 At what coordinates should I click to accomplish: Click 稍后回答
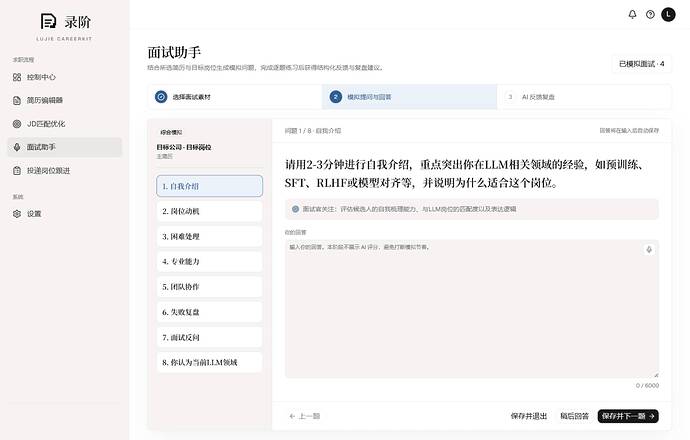coord(574,416)
